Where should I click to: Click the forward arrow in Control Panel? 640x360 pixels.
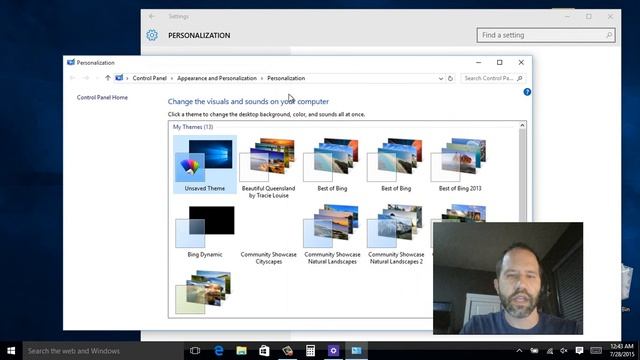pos(86,78)
